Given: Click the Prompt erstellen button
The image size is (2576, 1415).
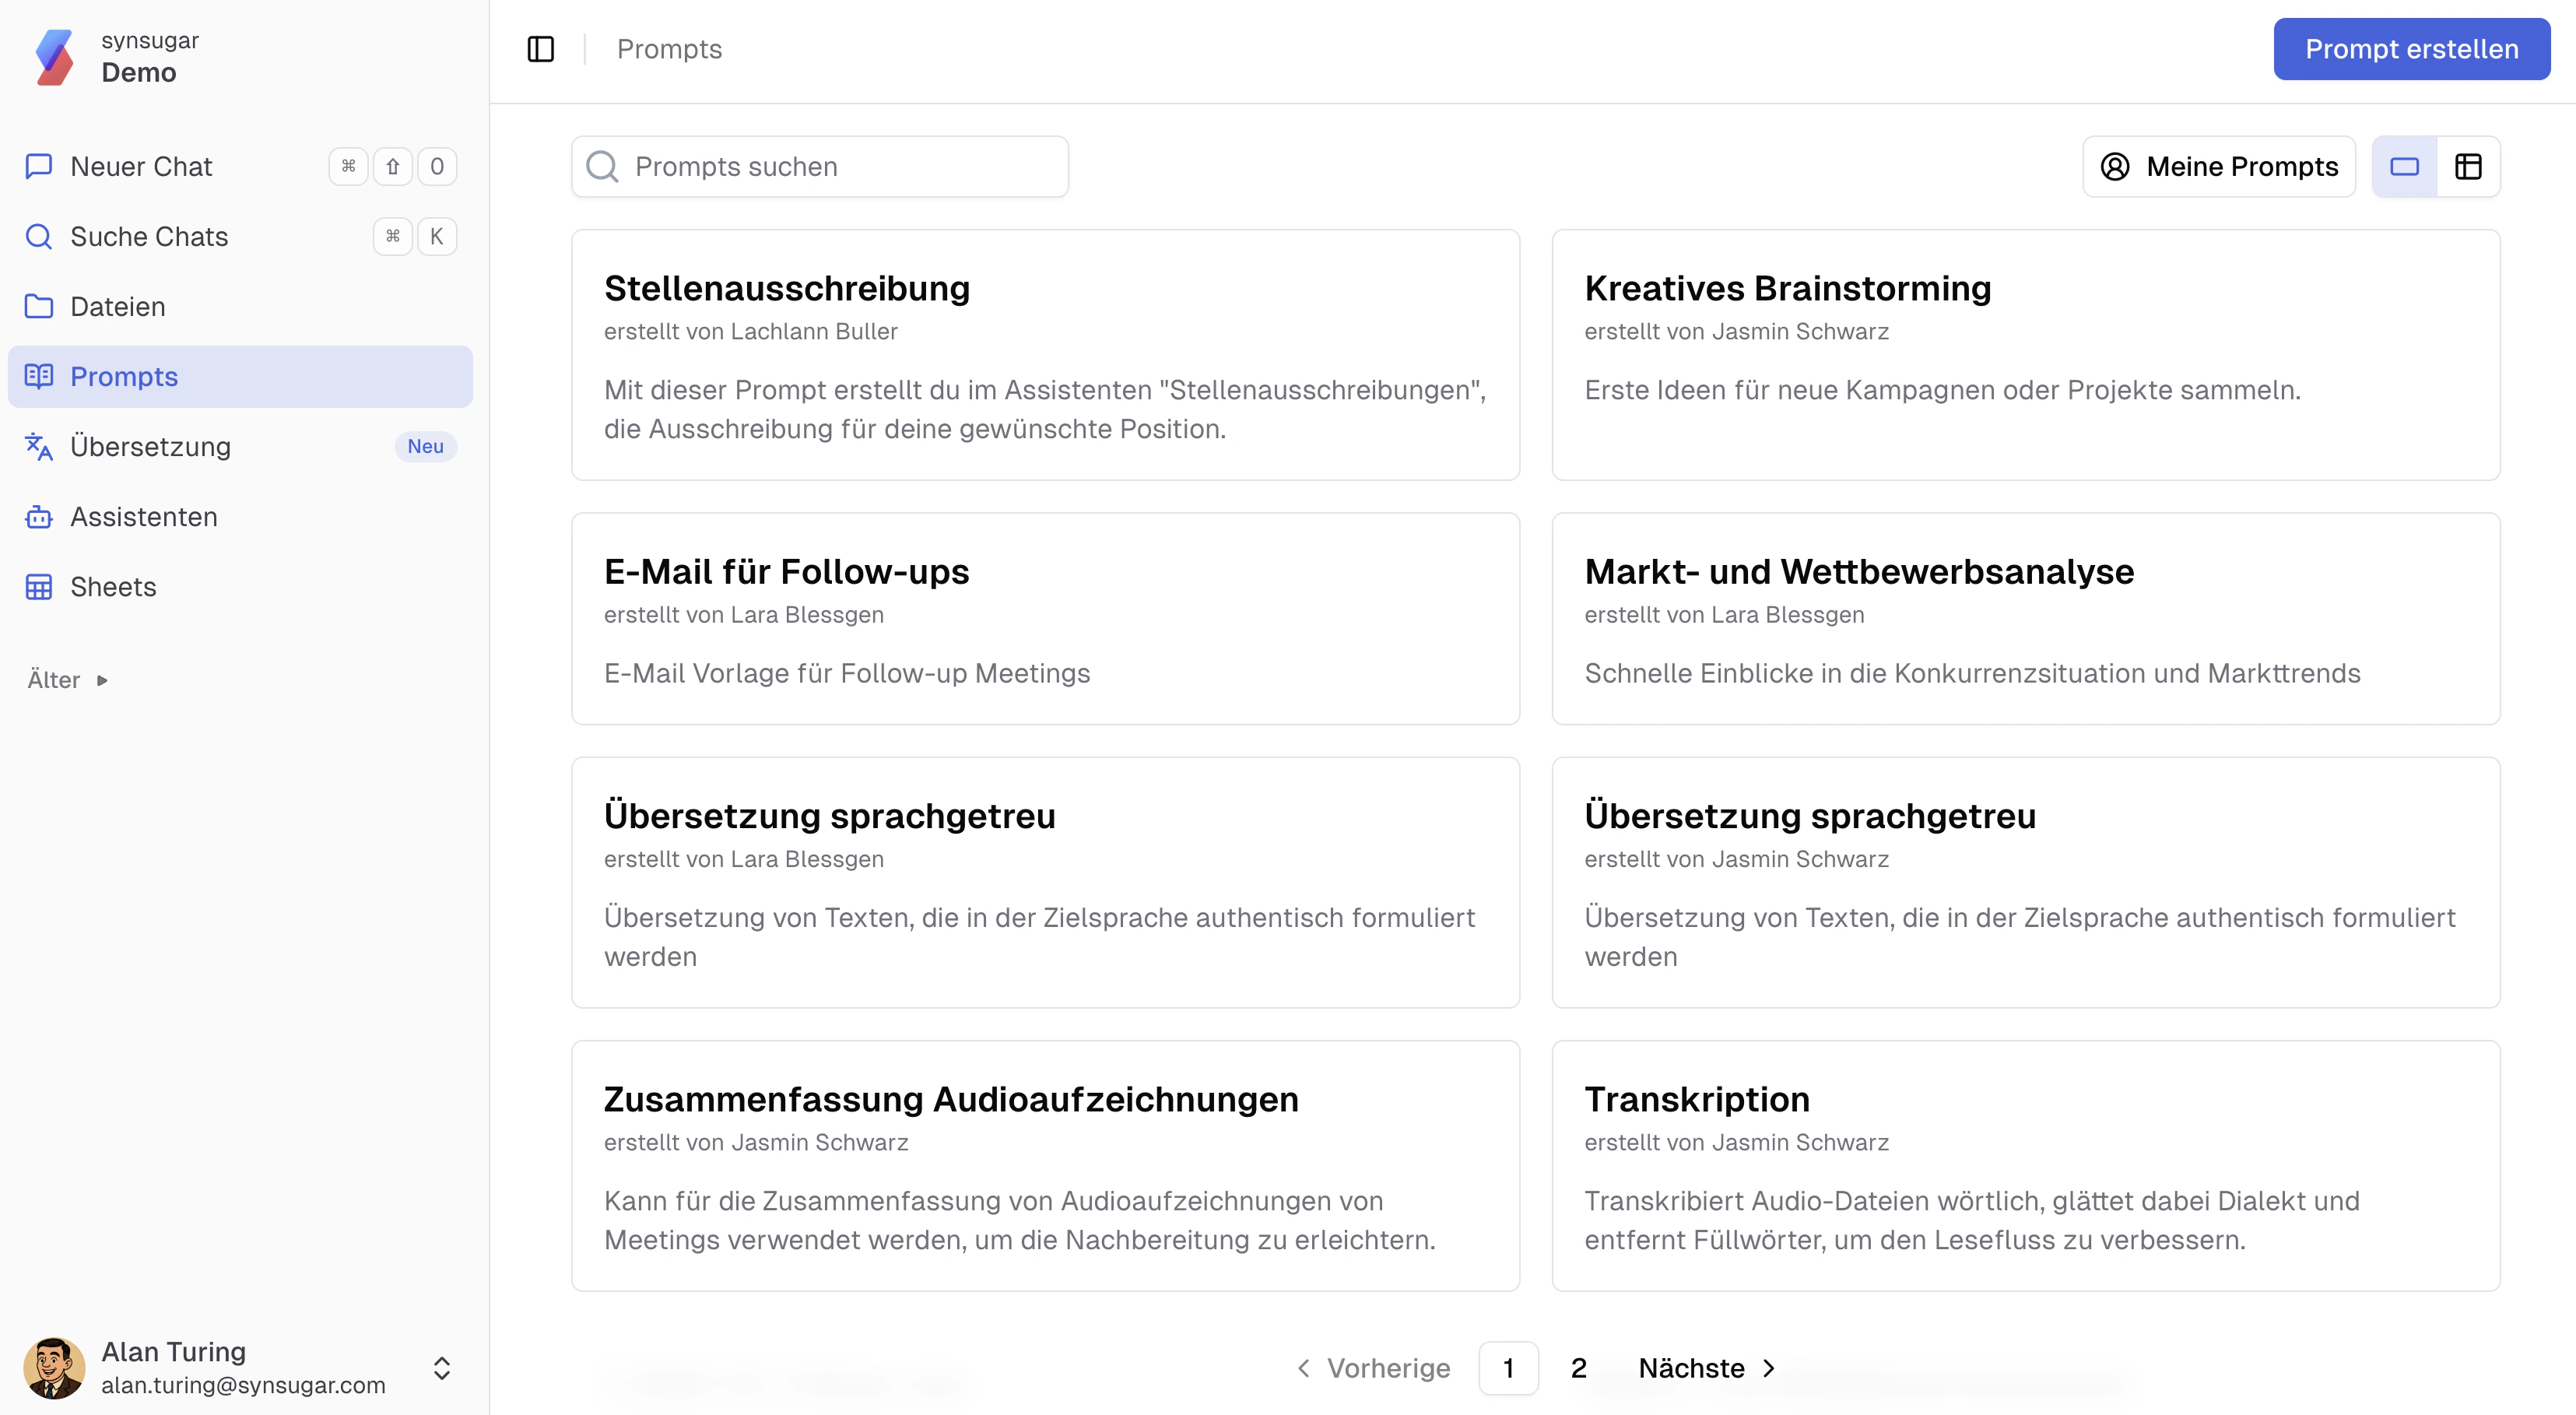Looking at the screenshot, I should click(x=2410, y=48).
